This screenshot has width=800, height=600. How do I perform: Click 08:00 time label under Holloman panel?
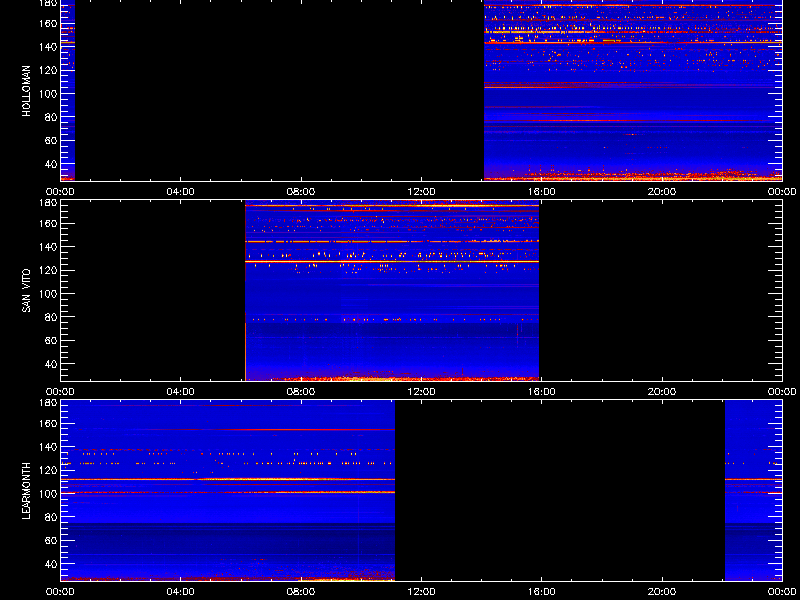(301, 192)
